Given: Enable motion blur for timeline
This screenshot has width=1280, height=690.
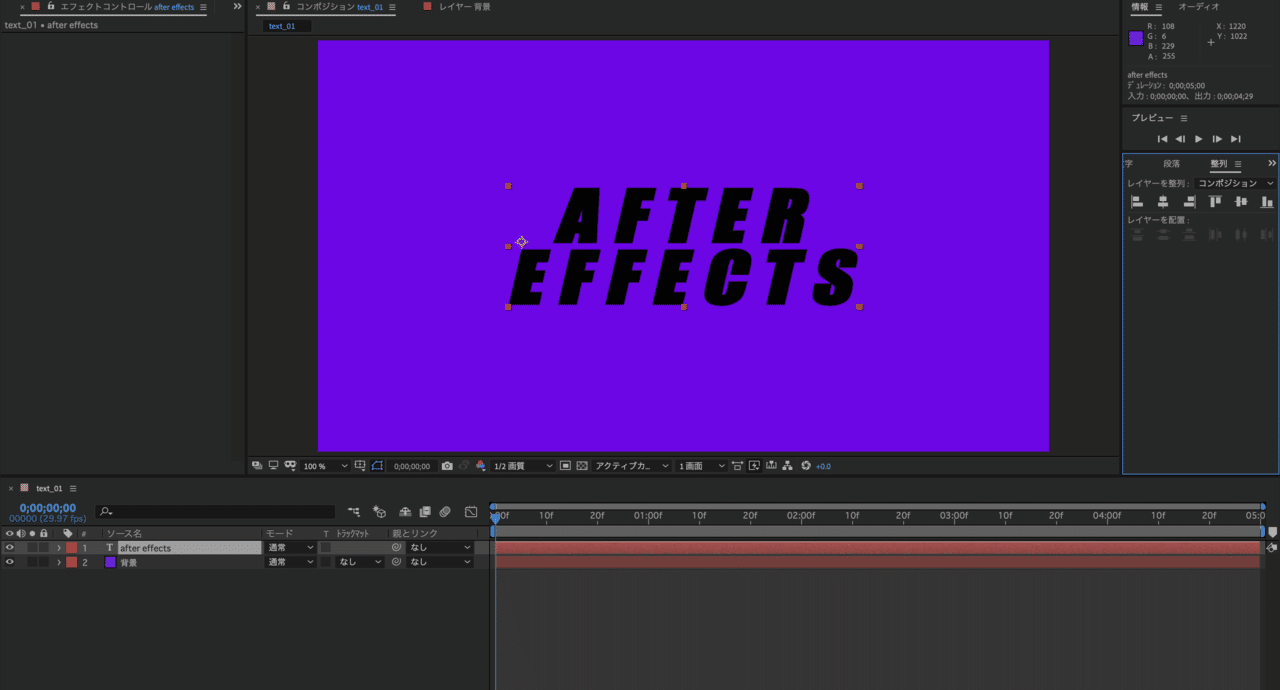Looking at the screenshot, I should pyautogui.click(x=445, y=512).
